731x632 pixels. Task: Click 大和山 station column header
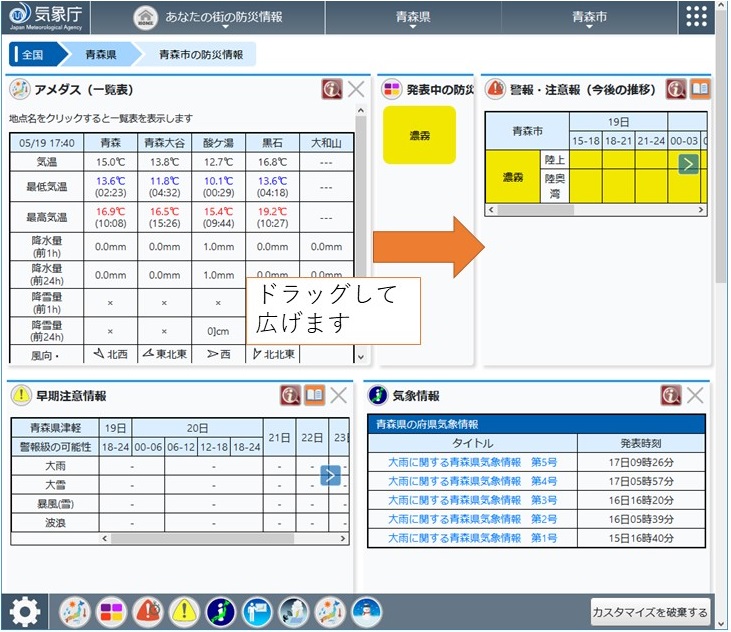(326, 143)
